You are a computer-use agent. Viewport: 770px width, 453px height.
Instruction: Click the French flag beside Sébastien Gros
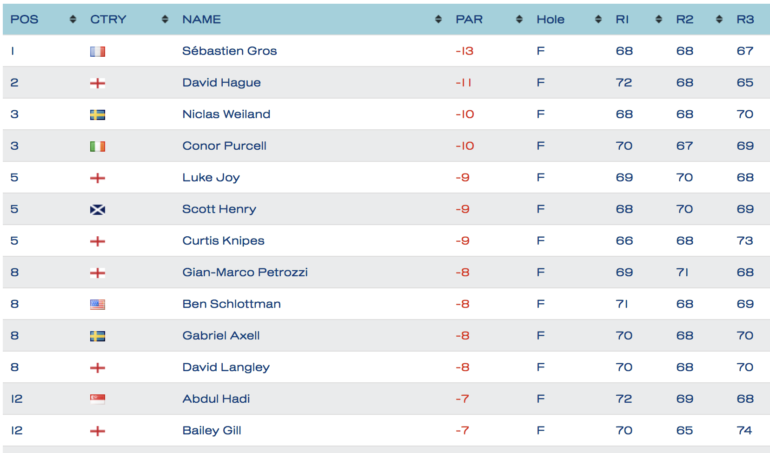click(x=97, y=51)
